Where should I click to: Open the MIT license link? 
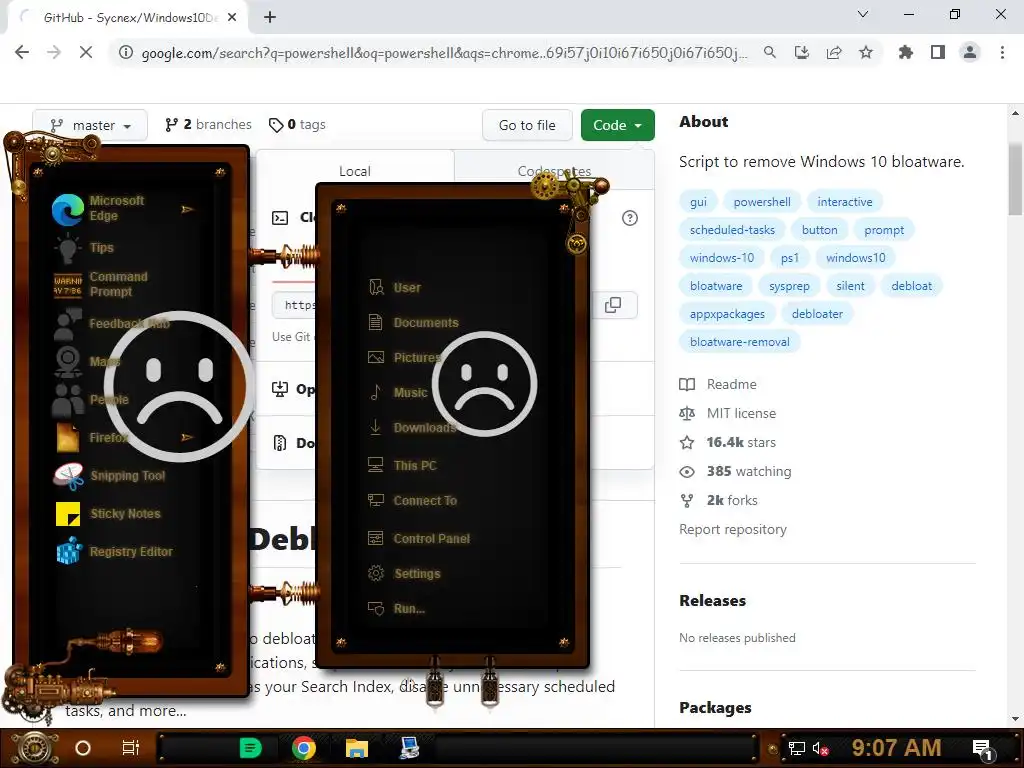[728, 413]
